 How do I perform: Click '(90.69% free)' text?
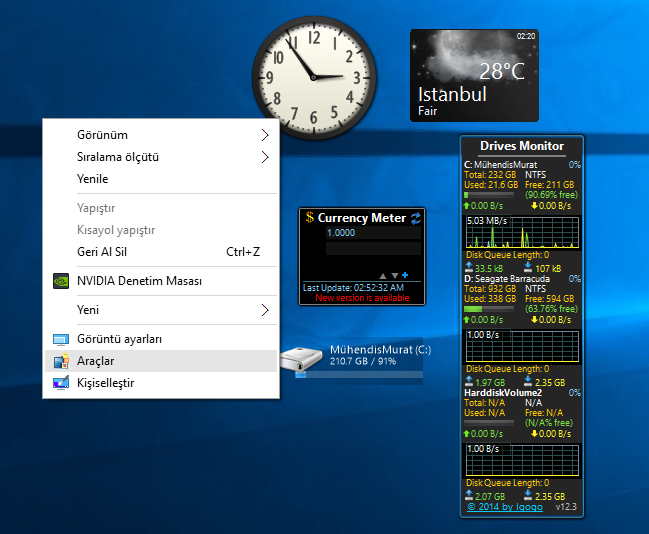[551, 195]
